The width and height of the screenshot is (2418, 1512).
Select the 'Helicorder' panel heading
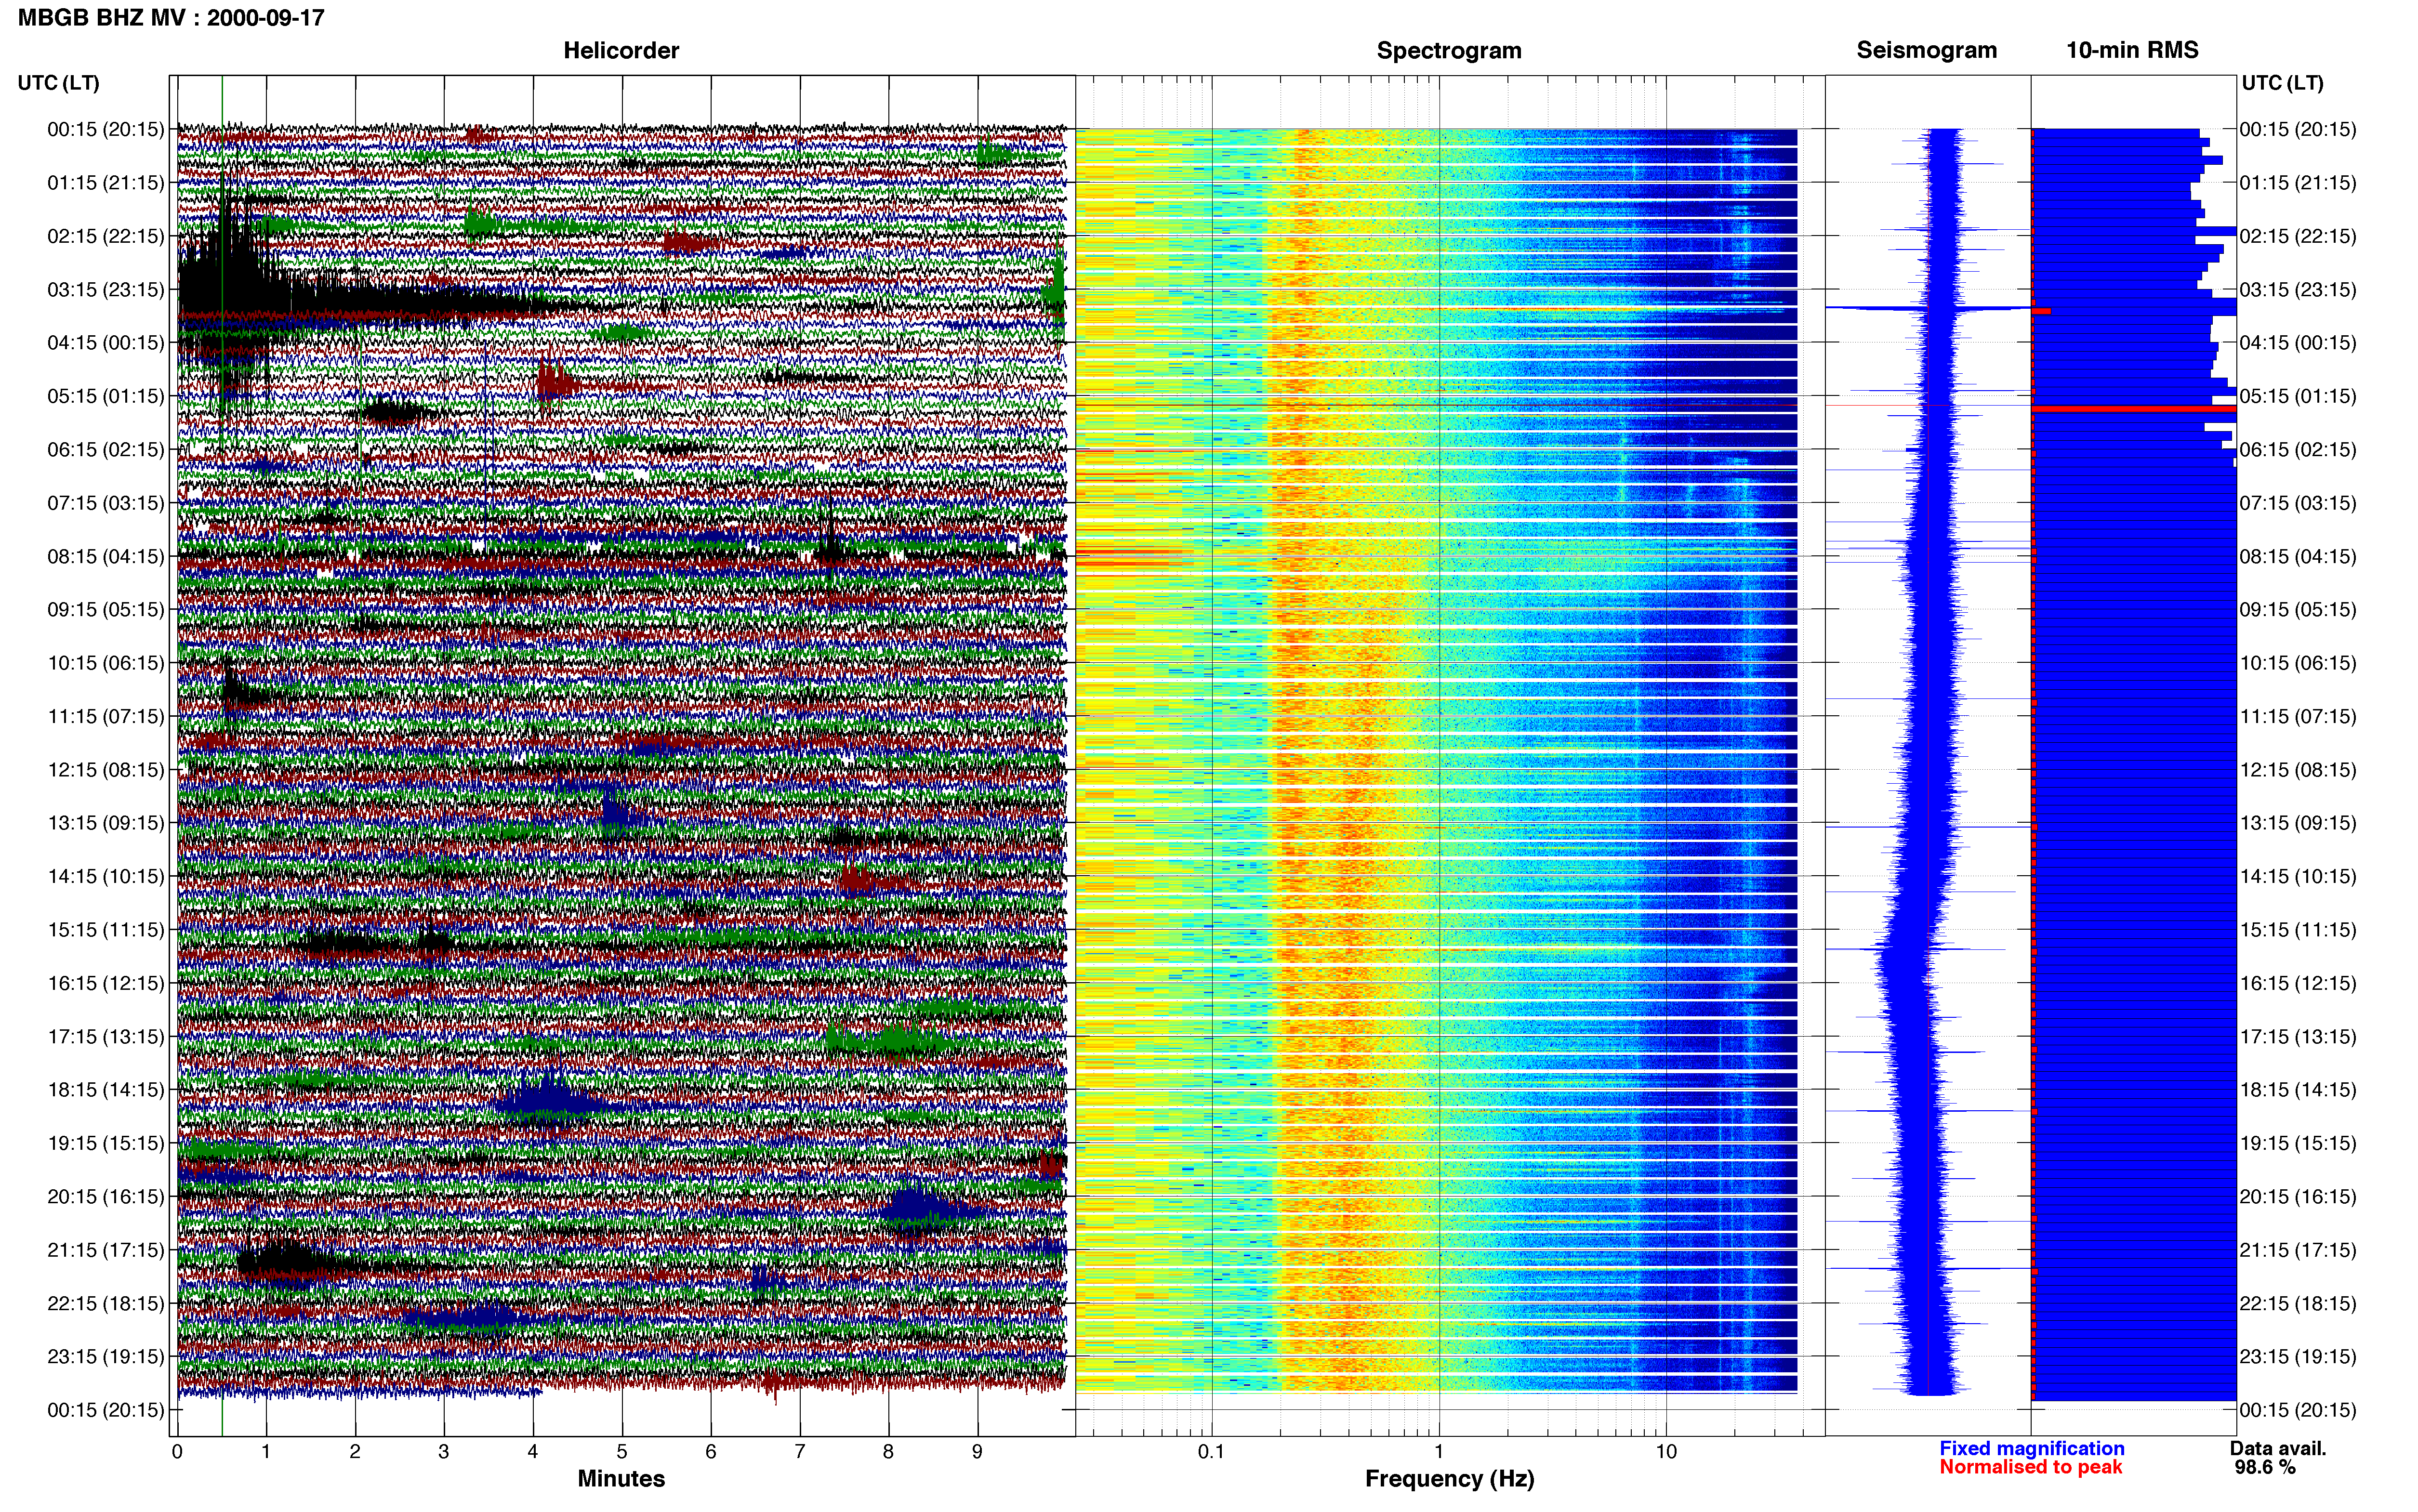pos(621,51)
